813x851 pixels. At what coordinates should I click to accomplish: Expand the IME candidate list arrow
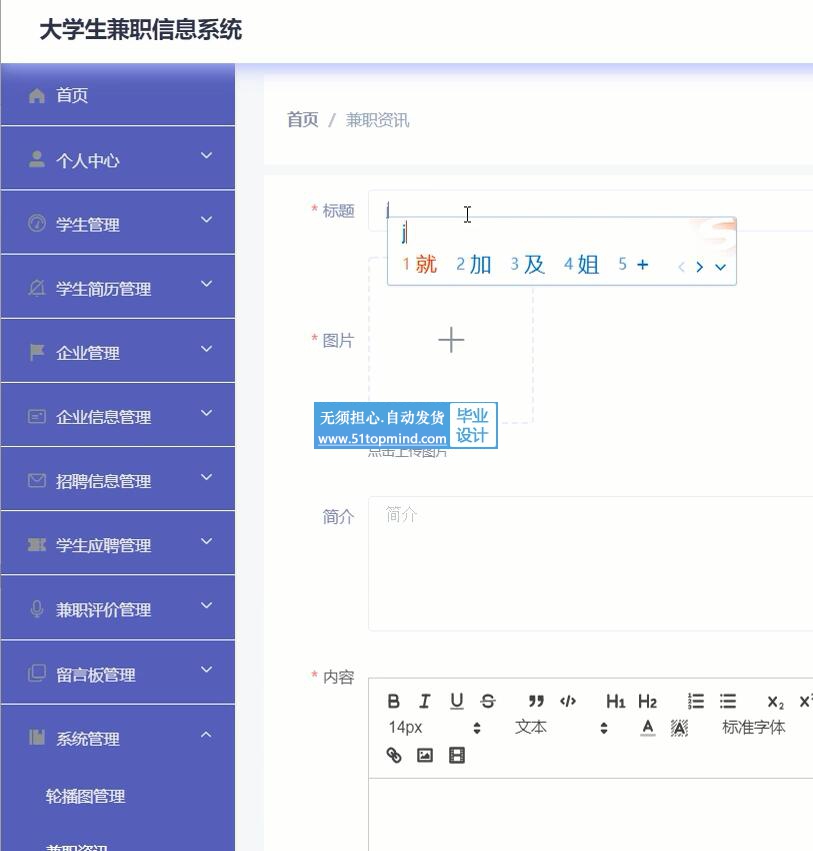pos(720,266)
